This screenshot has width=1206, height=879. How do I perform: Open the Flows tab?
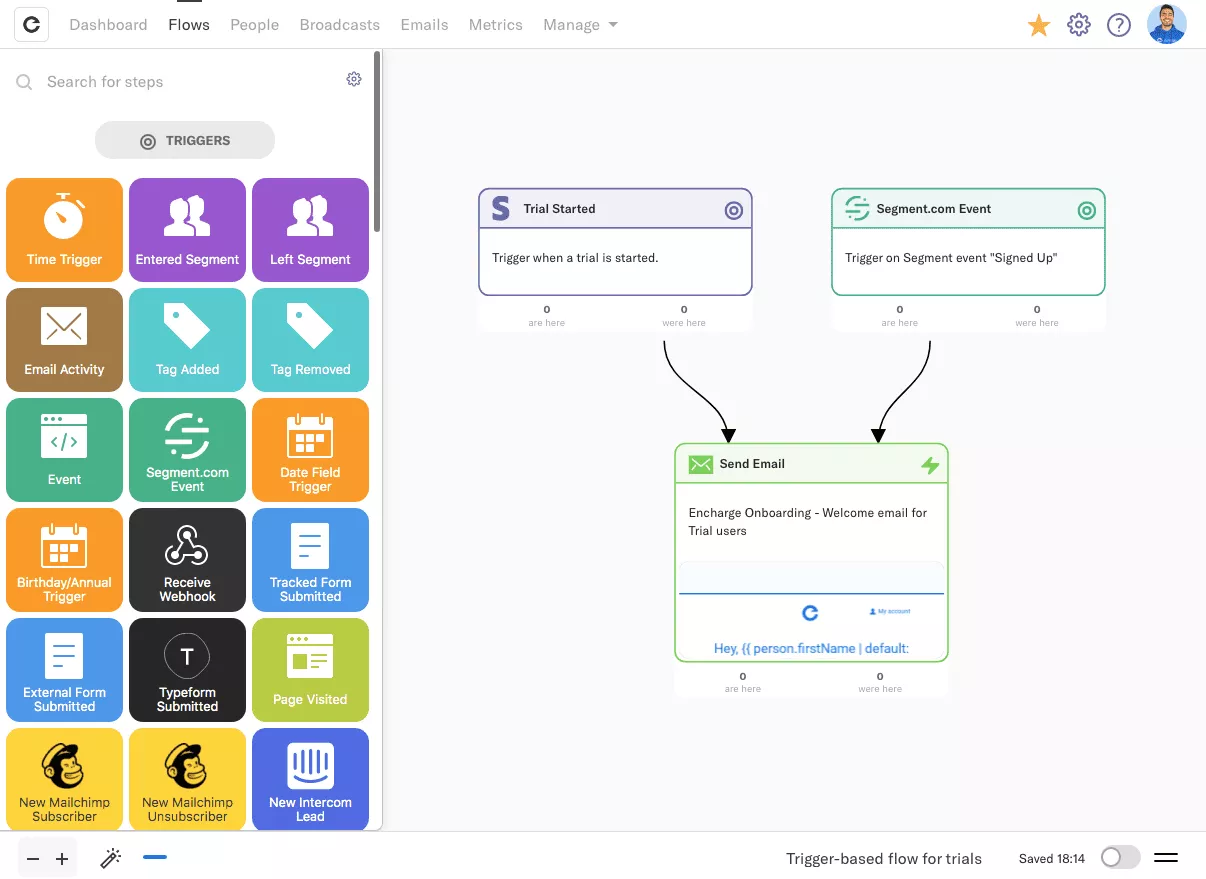(x=189, y=25)
